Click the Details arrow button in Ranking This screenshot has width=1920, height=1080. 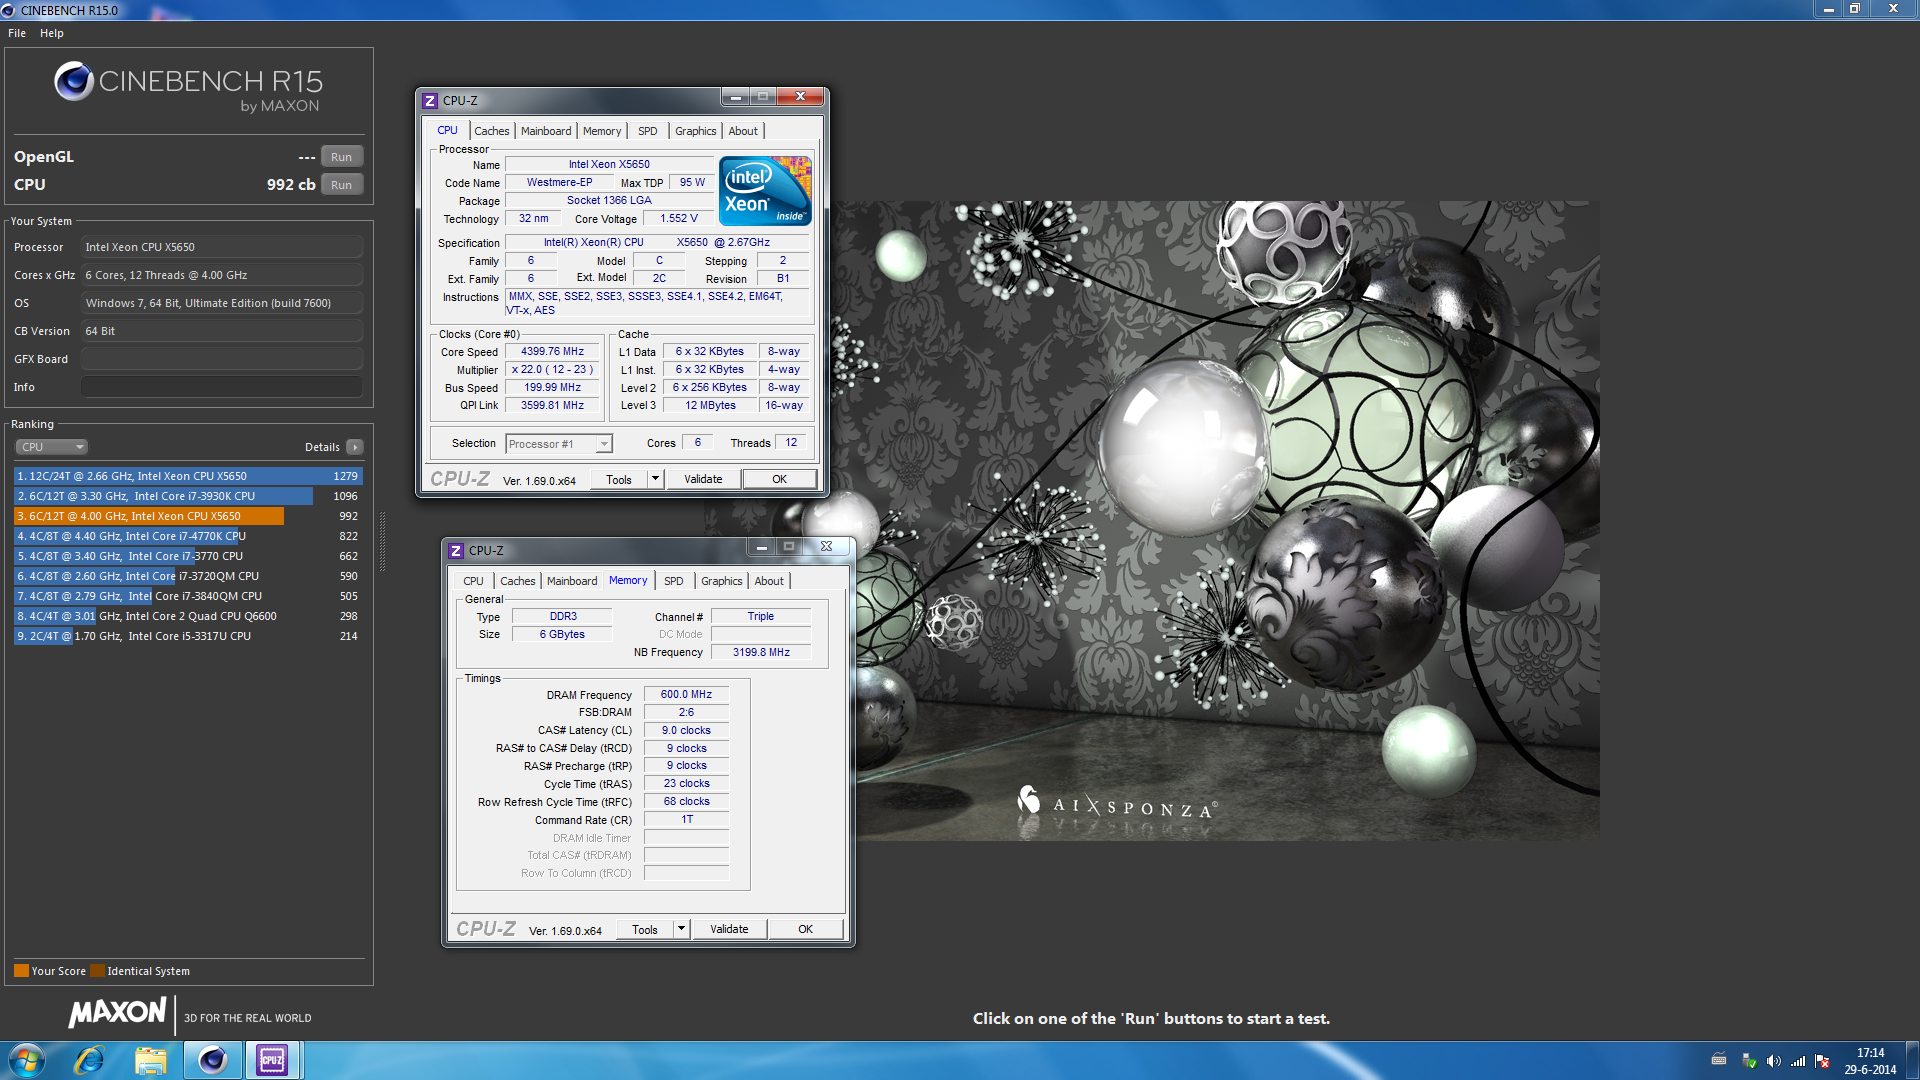pos(355,447)
